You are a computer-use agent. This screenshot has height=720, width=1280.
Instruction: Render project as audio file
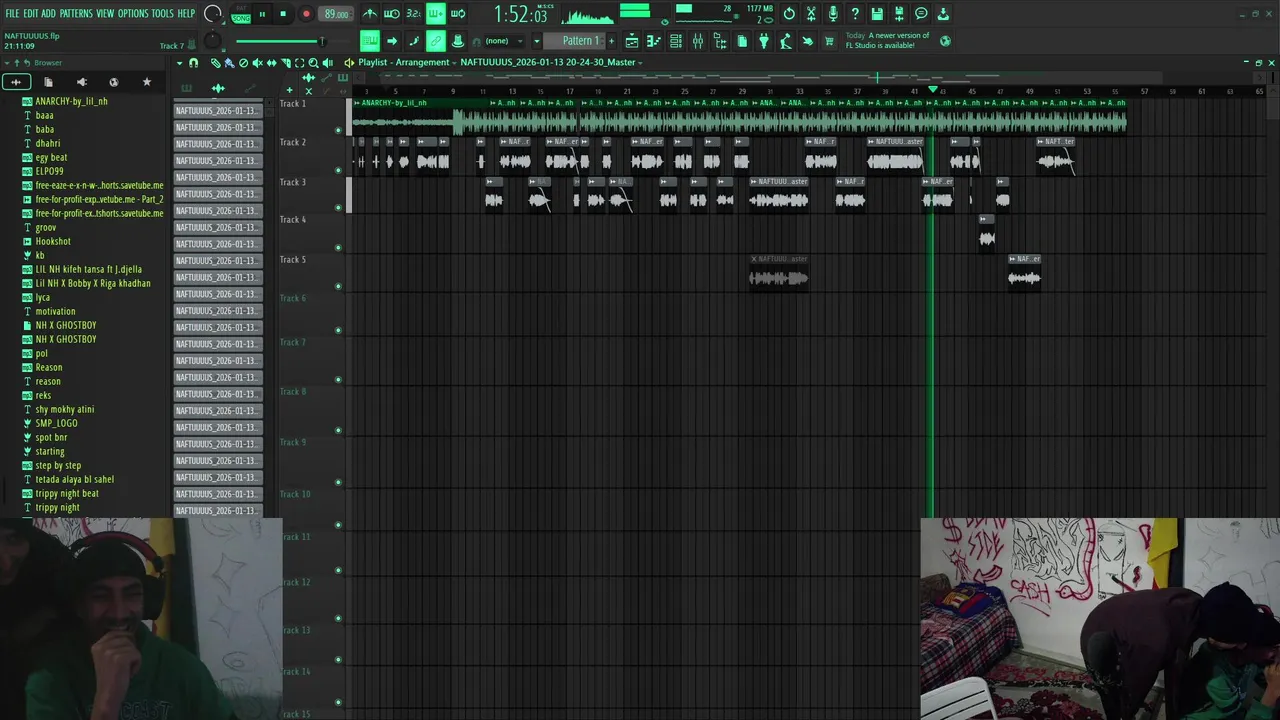coord(899,14)
